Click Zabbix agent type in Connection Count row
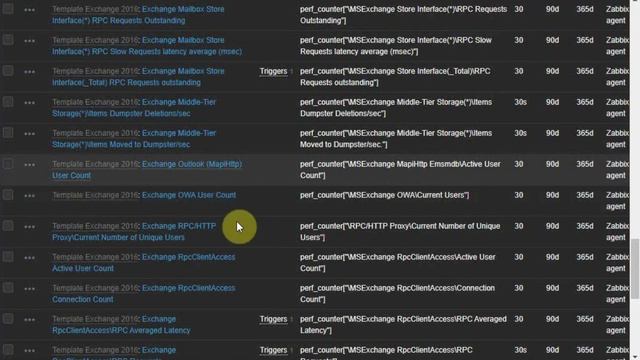Viewport: 640px width, 360px height. click(x=617, y=294)
